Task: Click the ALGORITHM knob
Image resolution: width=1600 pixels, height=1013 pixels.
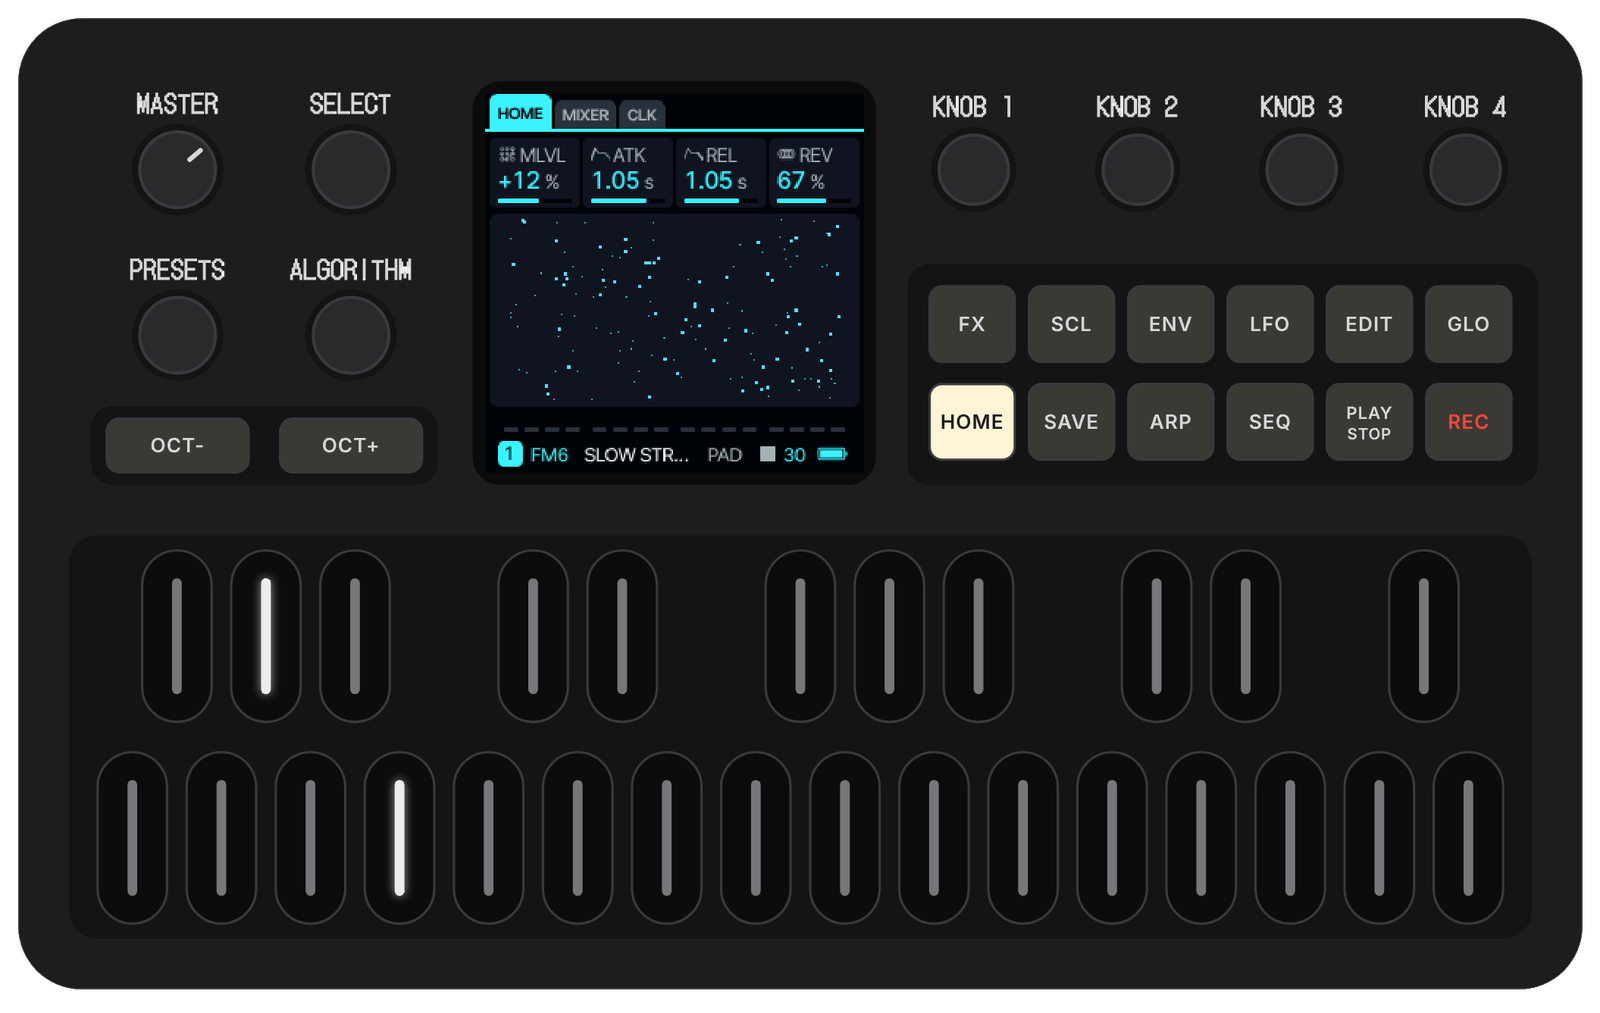Action: point(350,336)
